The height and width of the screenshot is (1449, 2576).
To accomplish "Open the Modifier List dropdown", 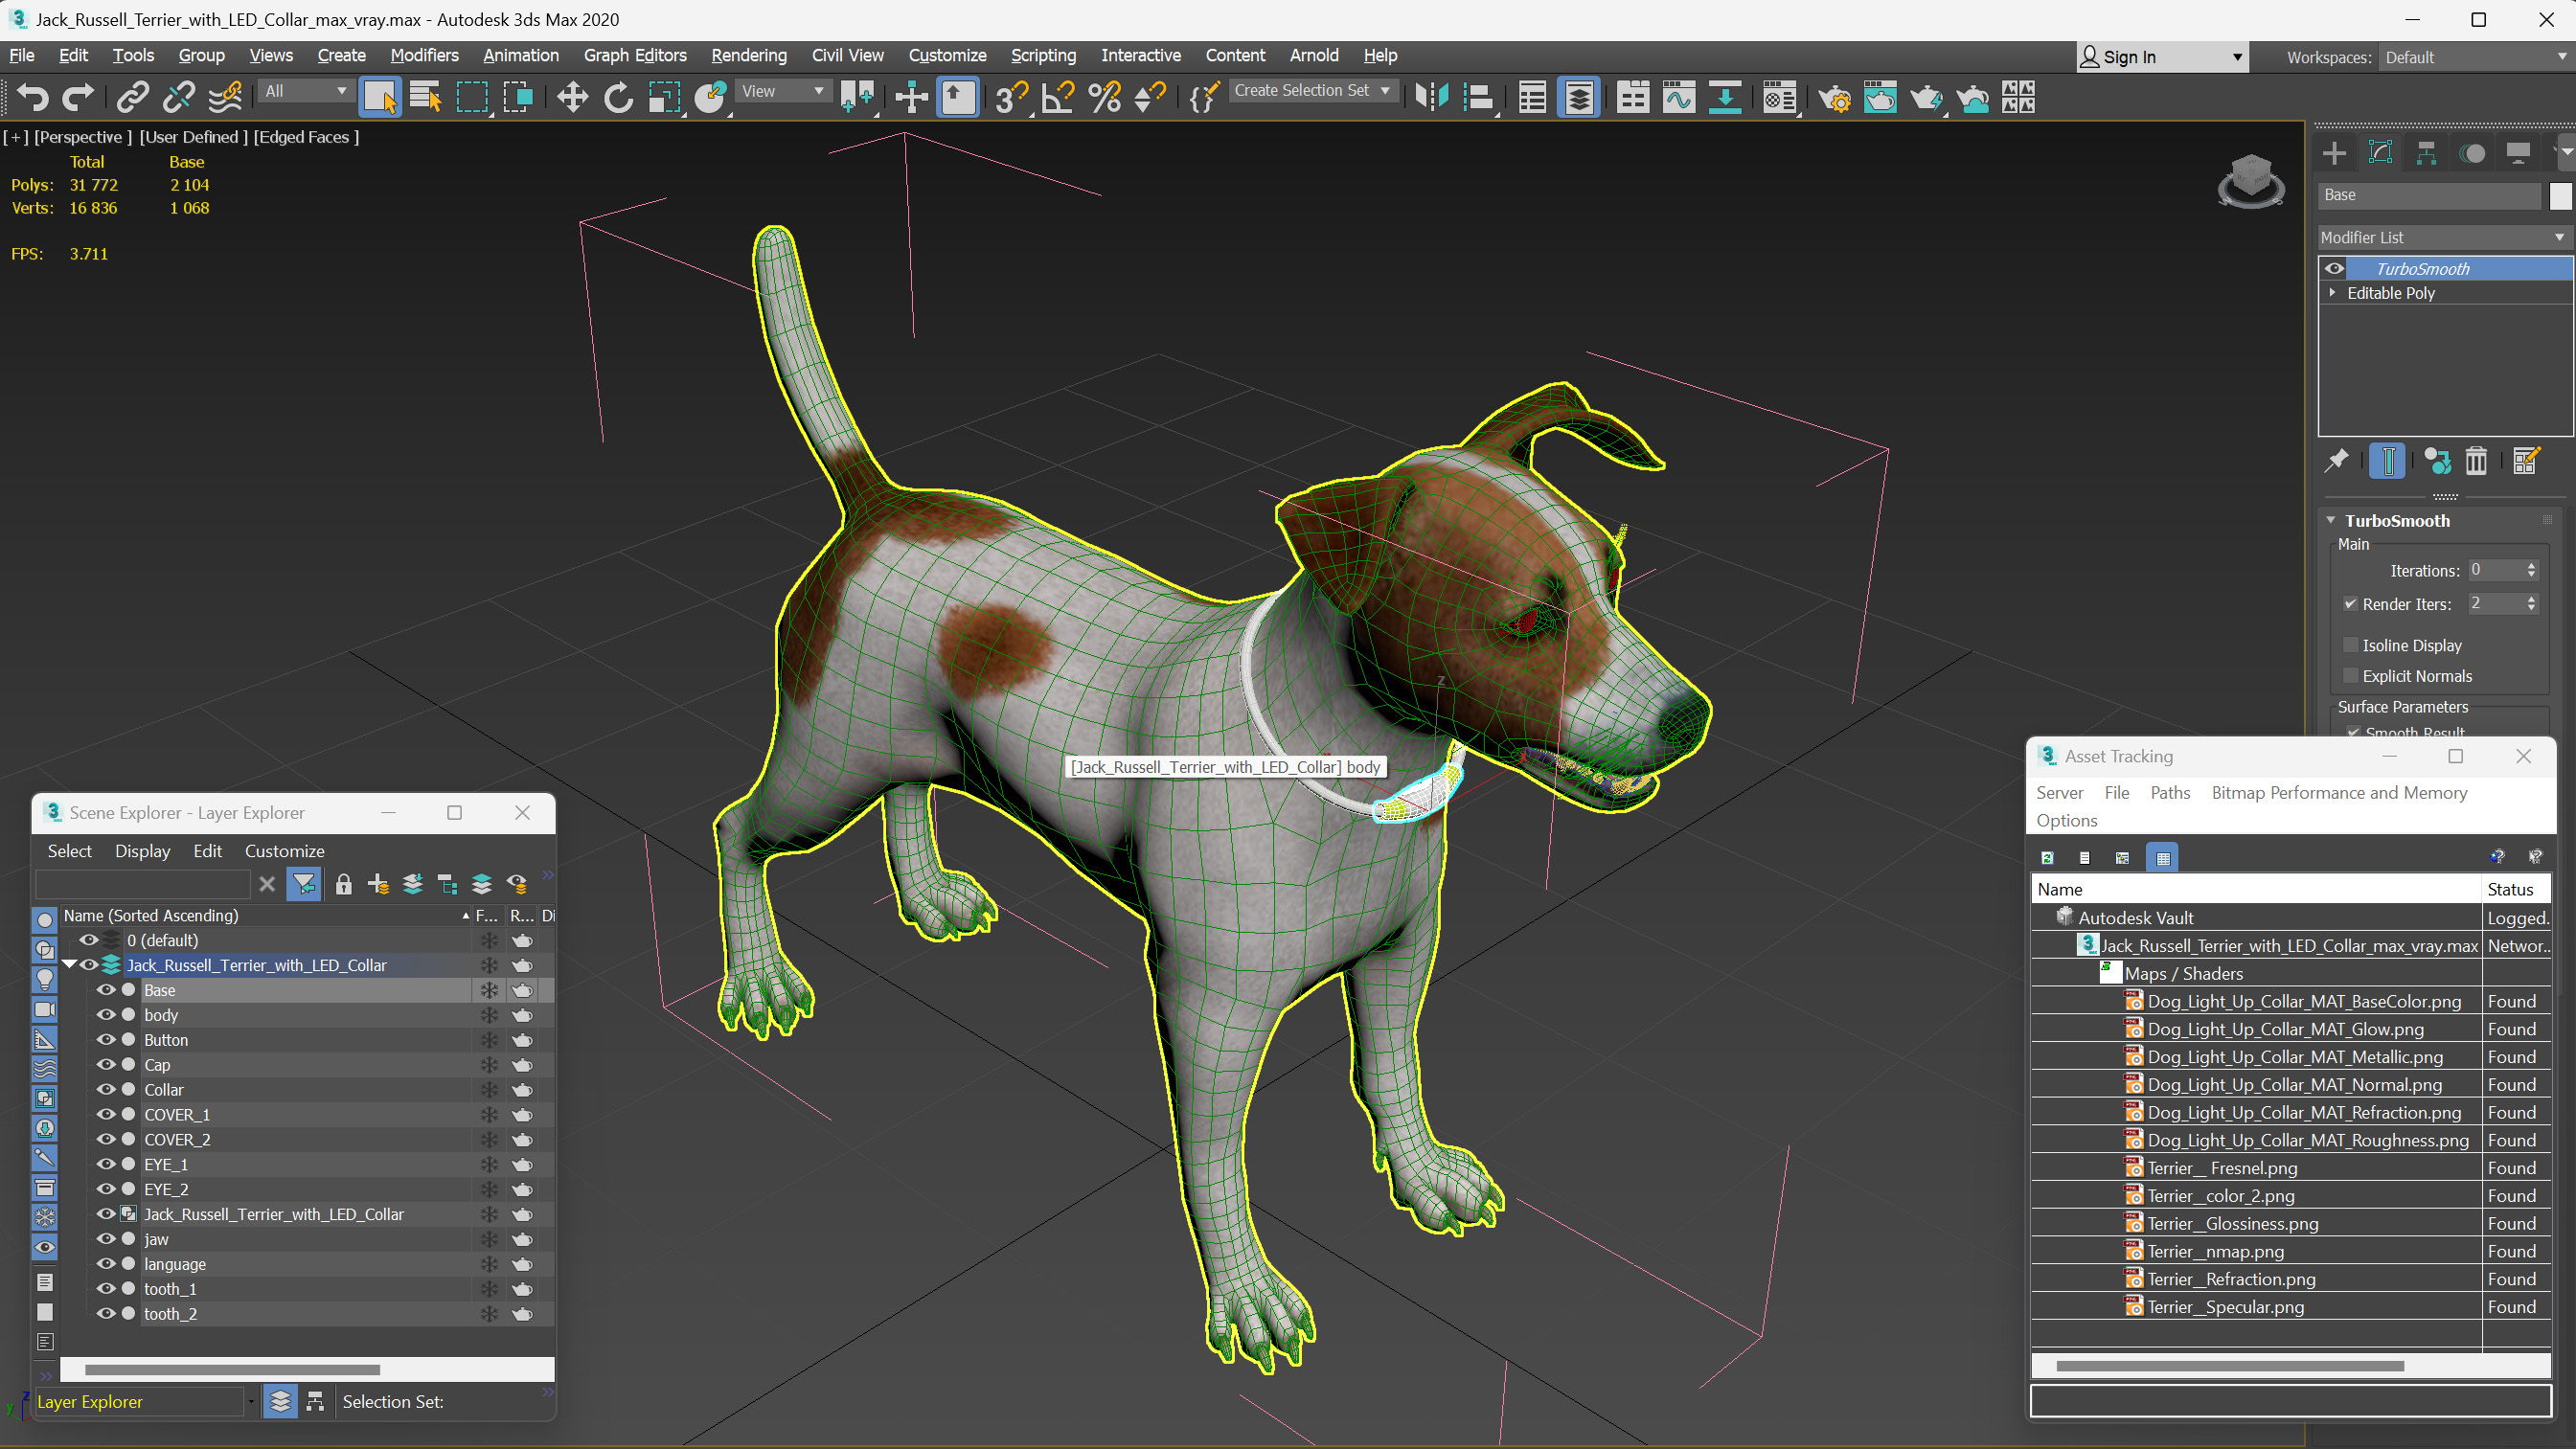I will pos(2444,237).
